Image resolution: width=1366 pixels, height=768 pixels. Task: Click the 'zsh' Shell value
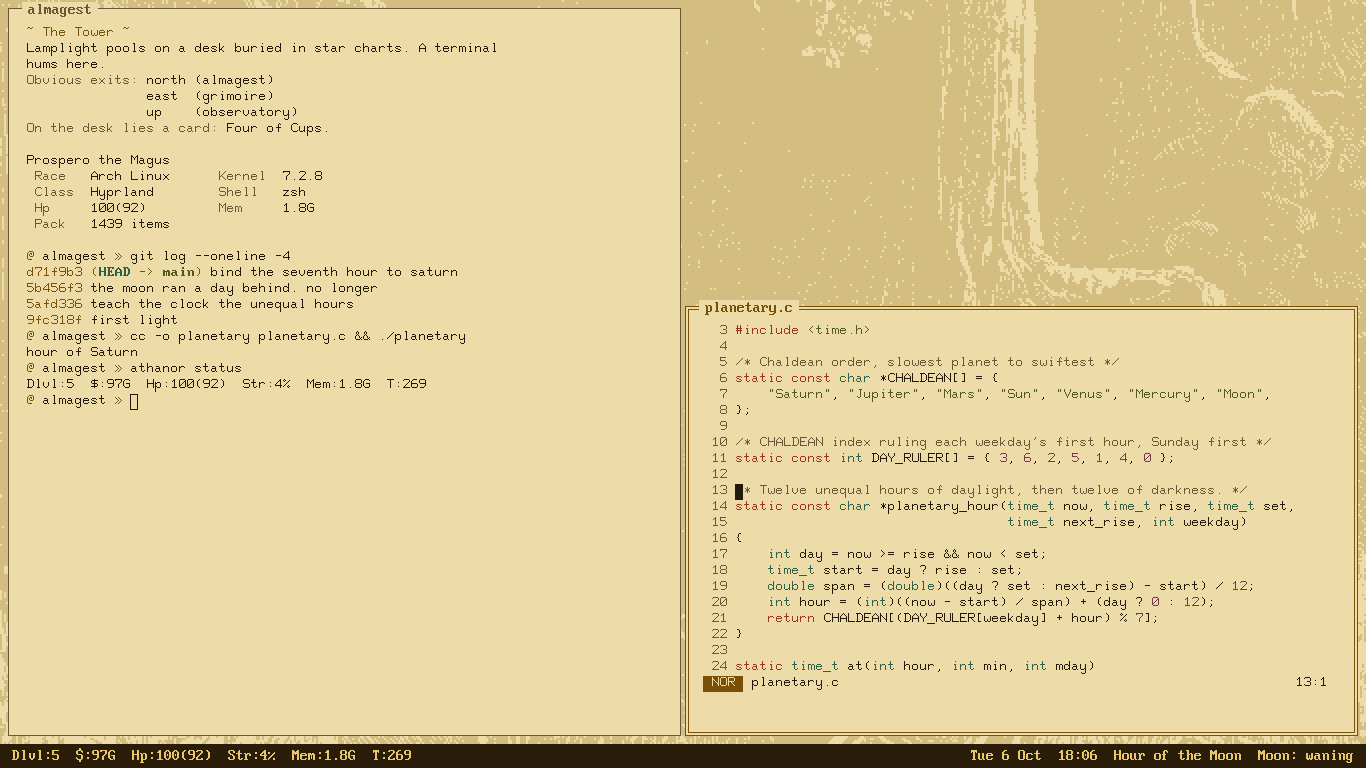pyautogui.click(x=294, y=192)
